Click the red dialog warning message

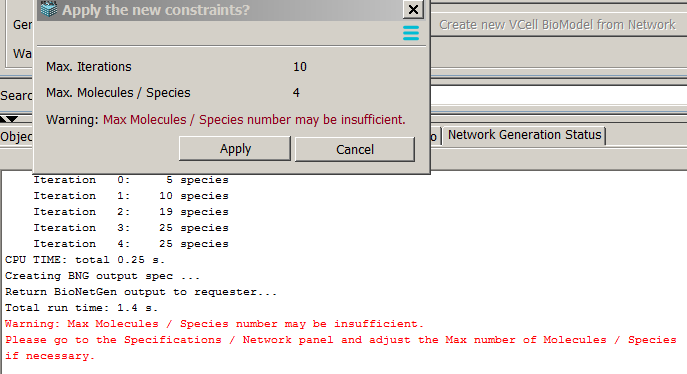point(254,120)
